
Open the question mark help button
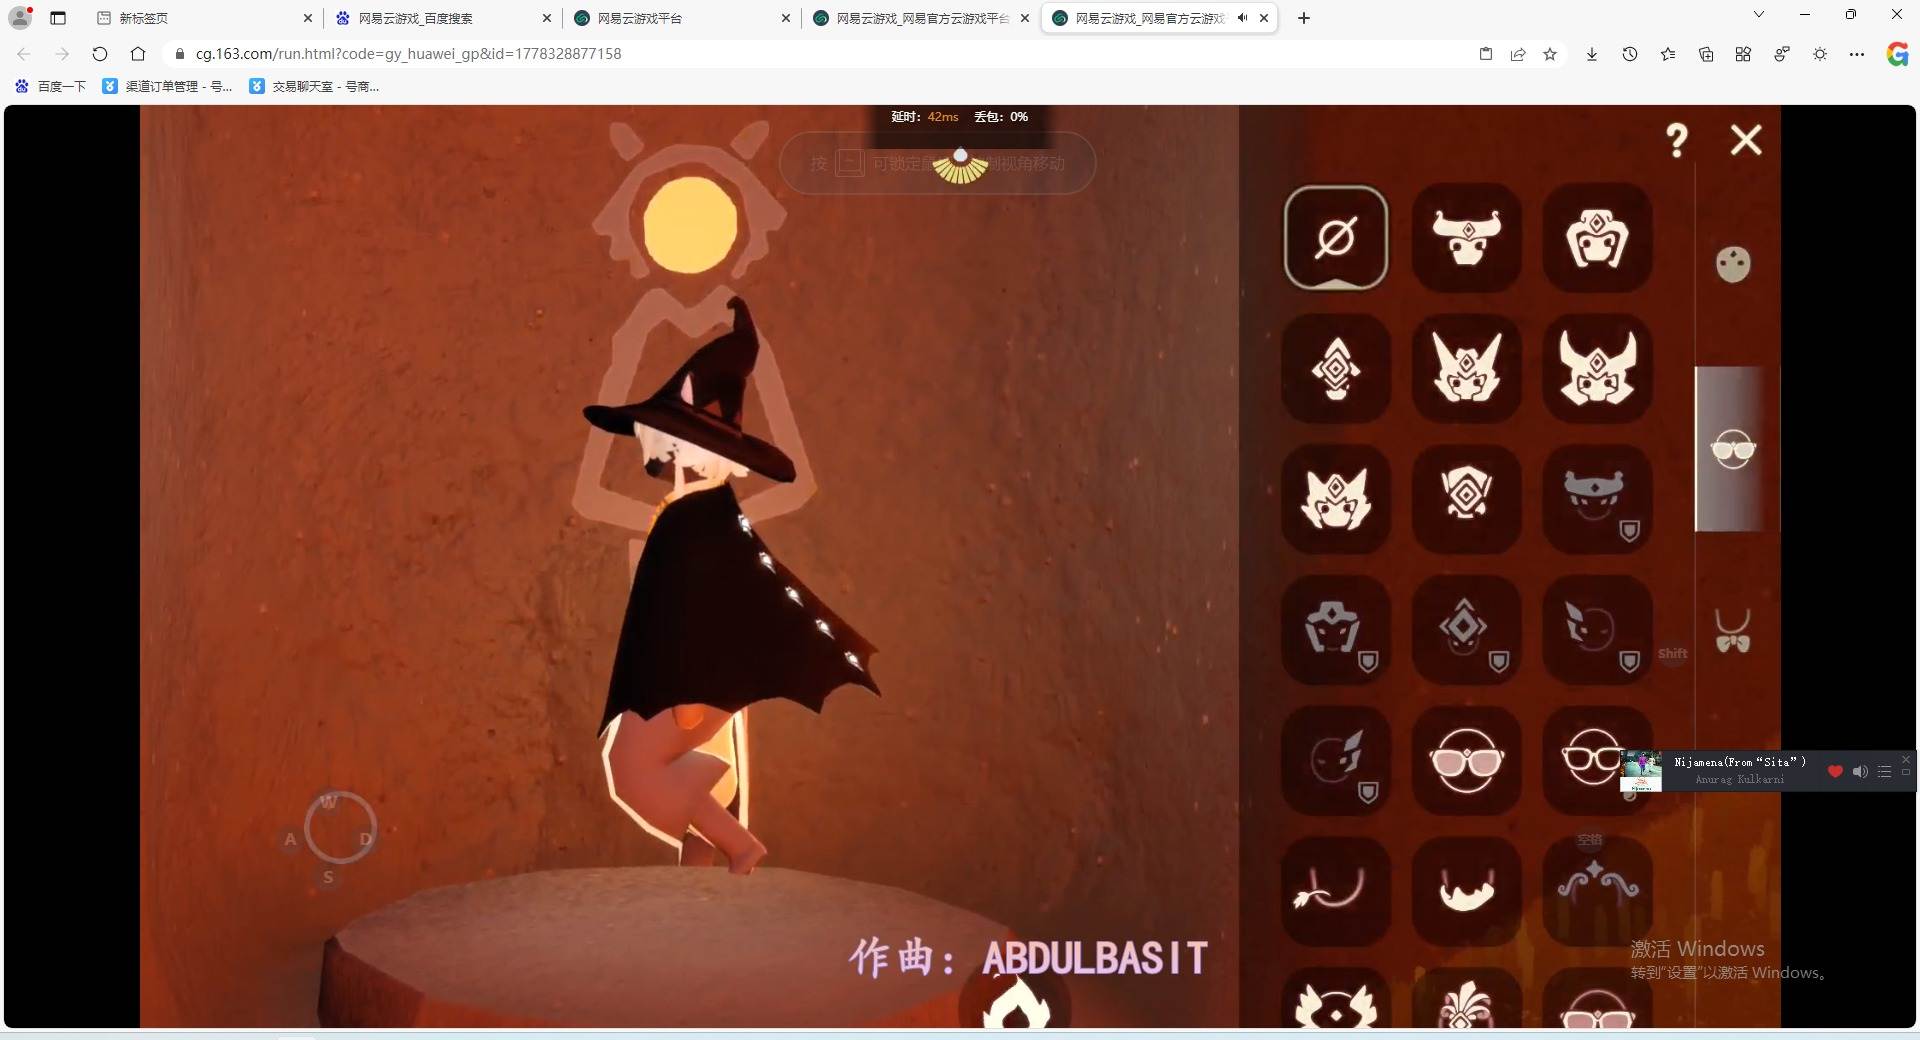point(1677,140)
